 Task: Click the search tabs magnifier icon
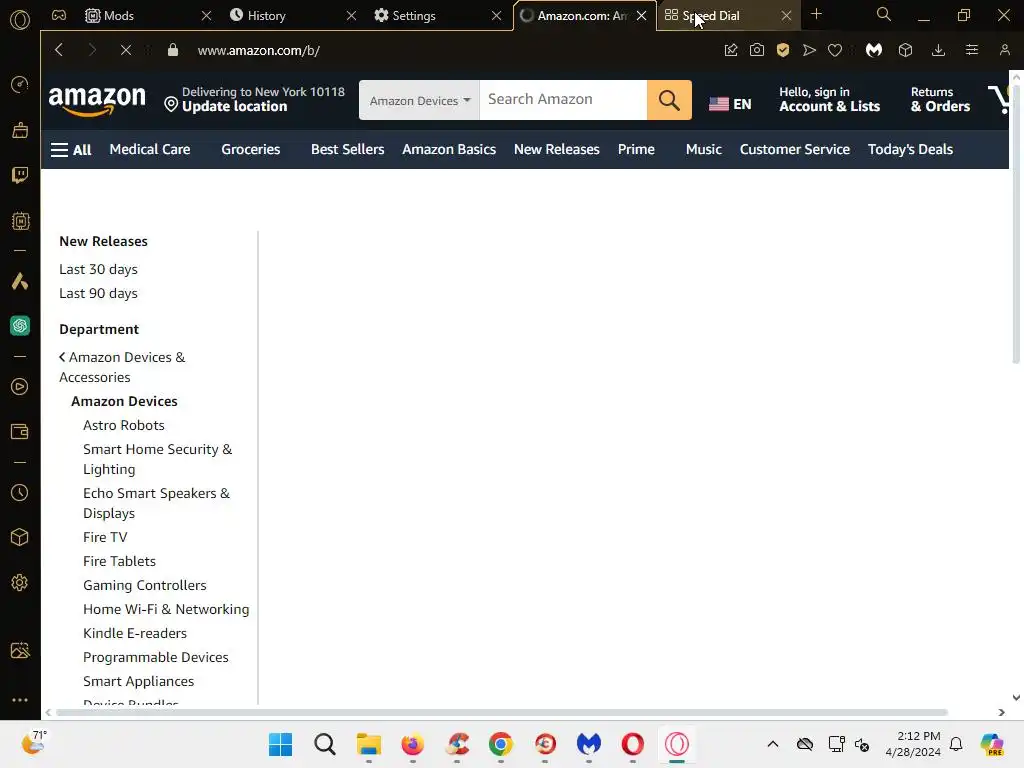(x=884, y=14)
